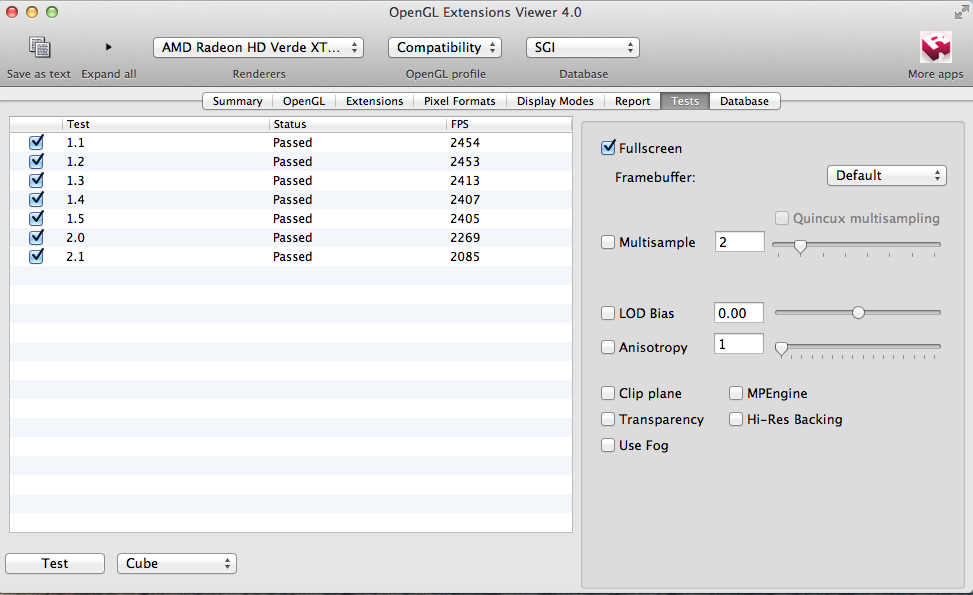Switch to the Database tab
Image resolution: width=973 pixels, height=595 pixels.
click(x=745, y=101)
